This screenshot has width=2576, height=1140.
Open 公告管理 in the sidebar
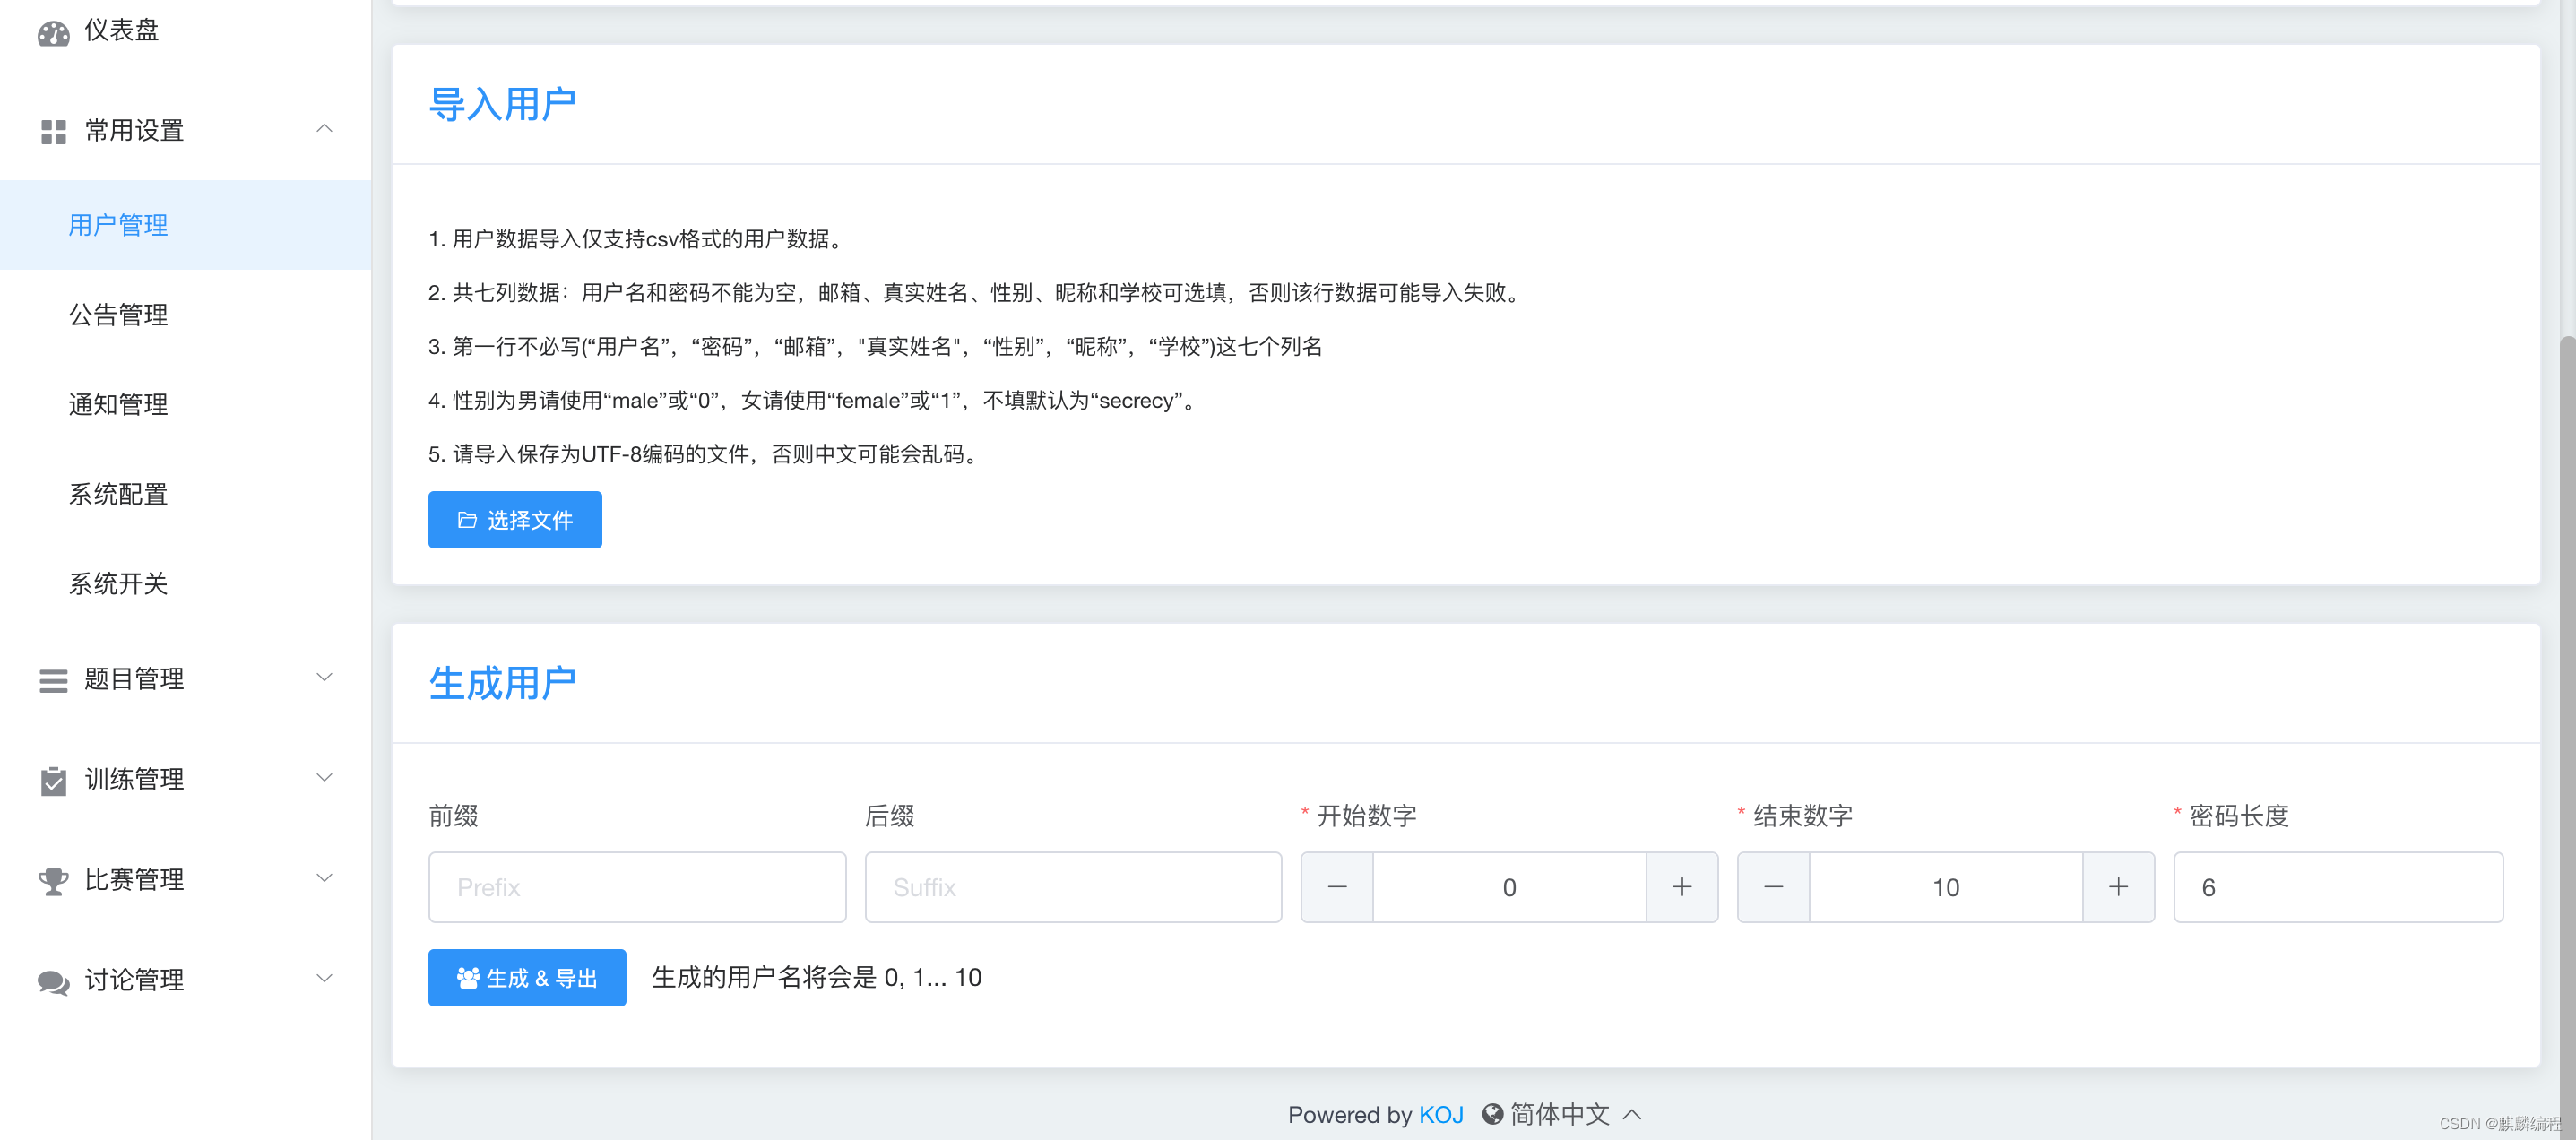click(118, 315)
